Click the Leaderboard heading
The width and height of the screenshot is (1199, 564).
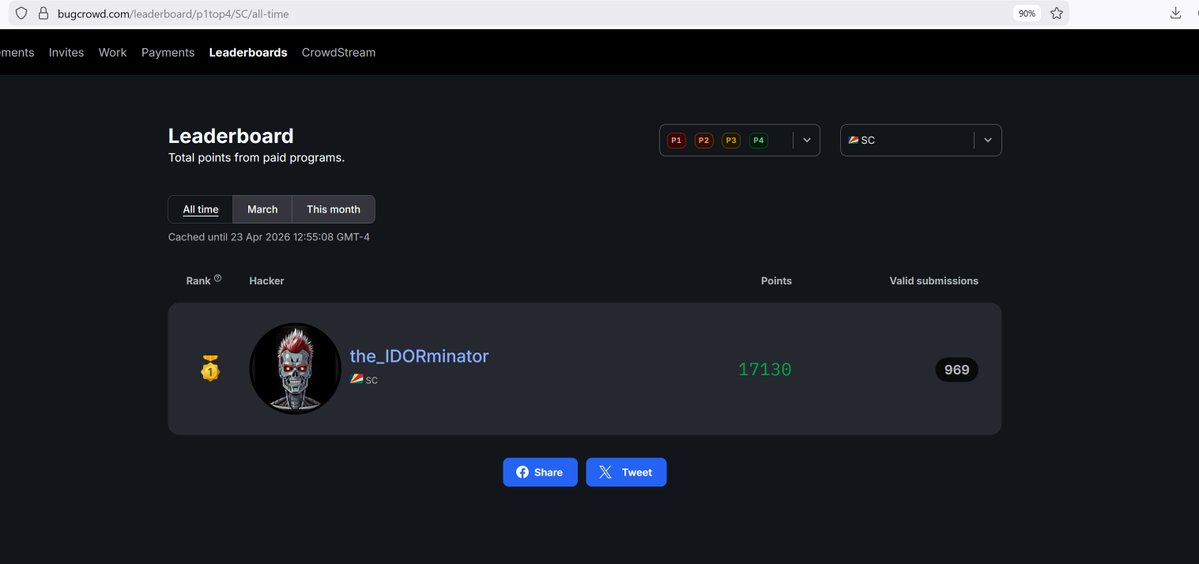tap(231, 136)
